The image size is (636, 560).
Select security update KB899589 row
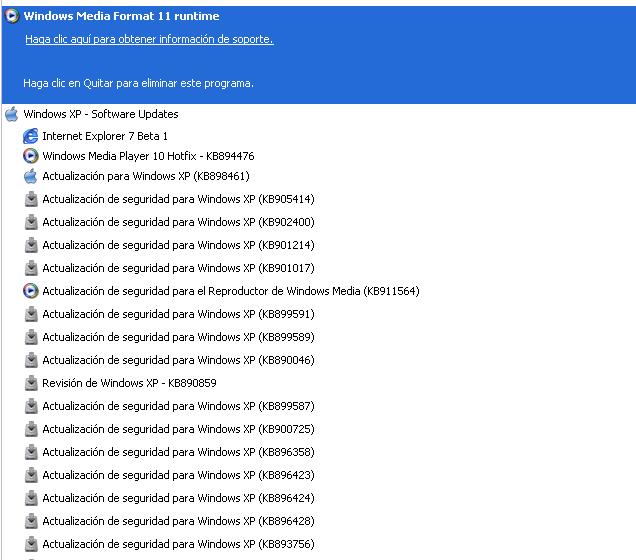[178, 337]
